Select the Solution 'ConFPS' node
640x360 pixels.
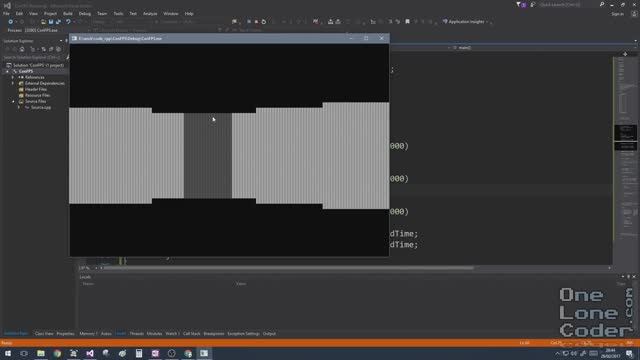(38, 65)
